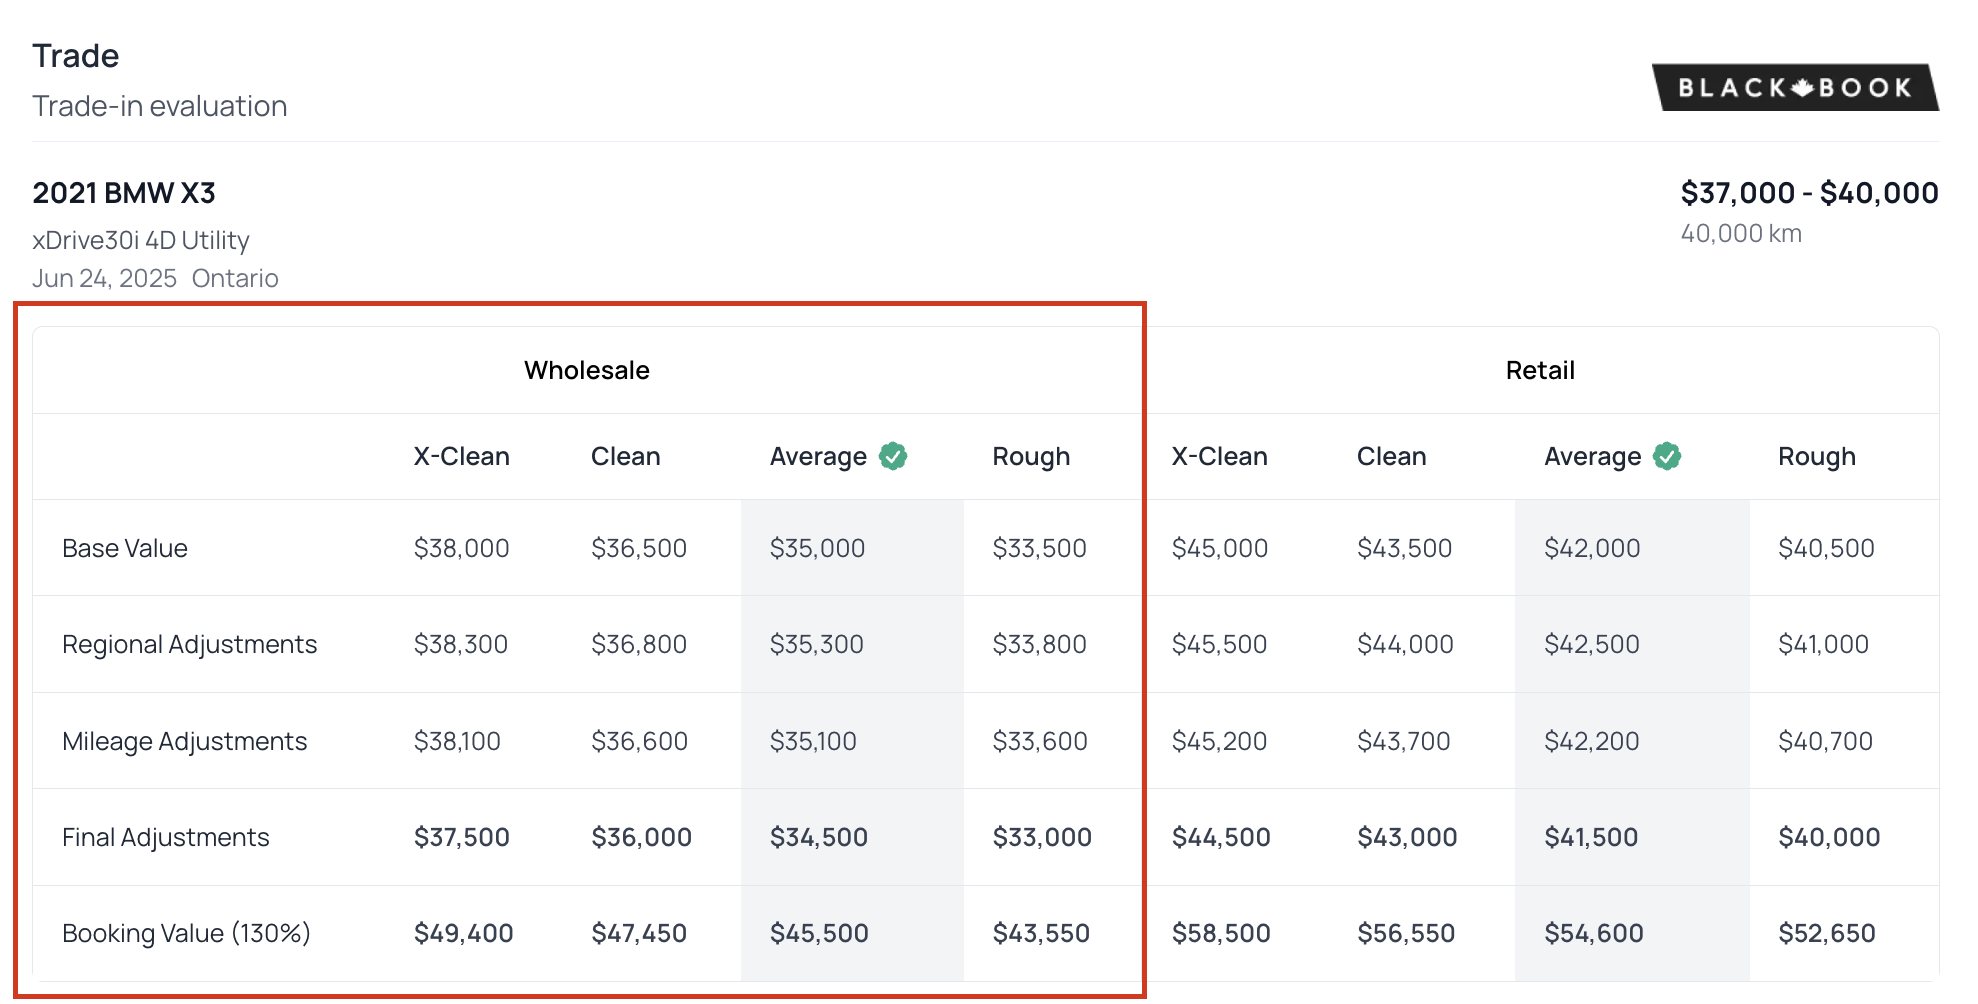Select Wholesale X-Clean booking value $49,400
Image resolution: width=1978 pixels, height=1004 pixels.
point(463,933)
